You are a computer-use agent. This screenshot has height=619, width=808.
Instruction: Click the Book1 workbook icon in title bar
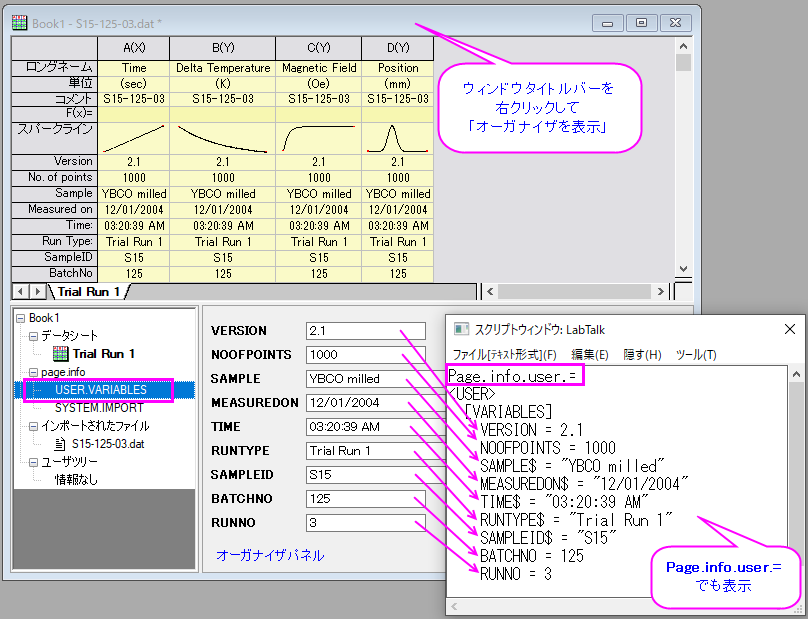click(20, 23)
